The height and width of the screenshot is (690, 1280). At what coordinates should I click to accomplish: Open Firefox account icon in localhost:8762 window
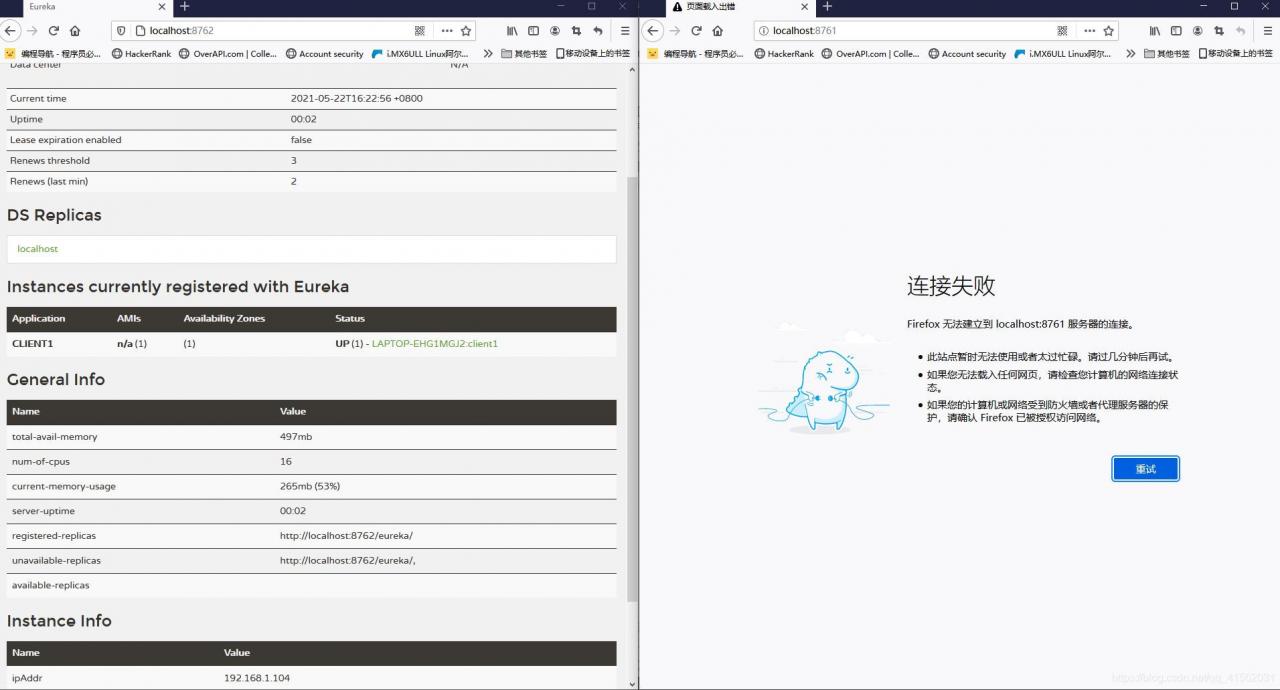[x=555, y=31]
